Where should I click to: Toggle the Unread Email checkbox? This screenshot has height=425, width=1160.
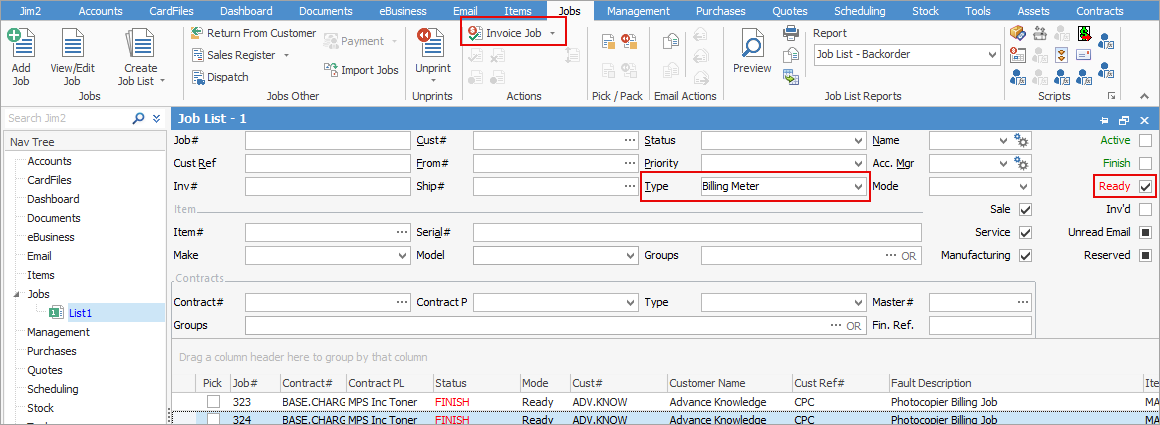coord(1145,232)
